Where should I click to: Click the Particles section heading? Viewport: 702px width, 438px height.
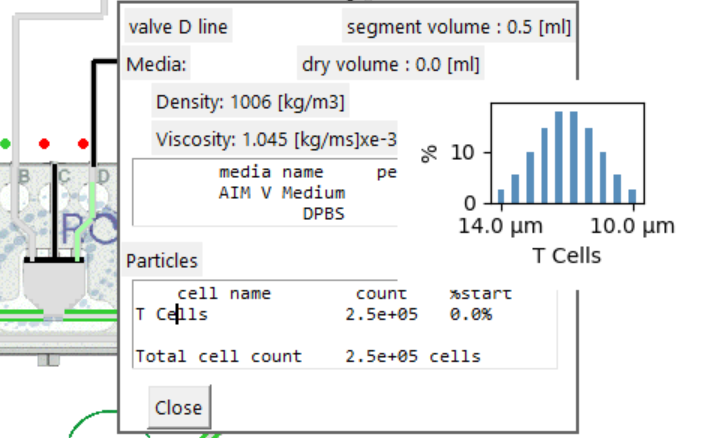tap(162, 261)
